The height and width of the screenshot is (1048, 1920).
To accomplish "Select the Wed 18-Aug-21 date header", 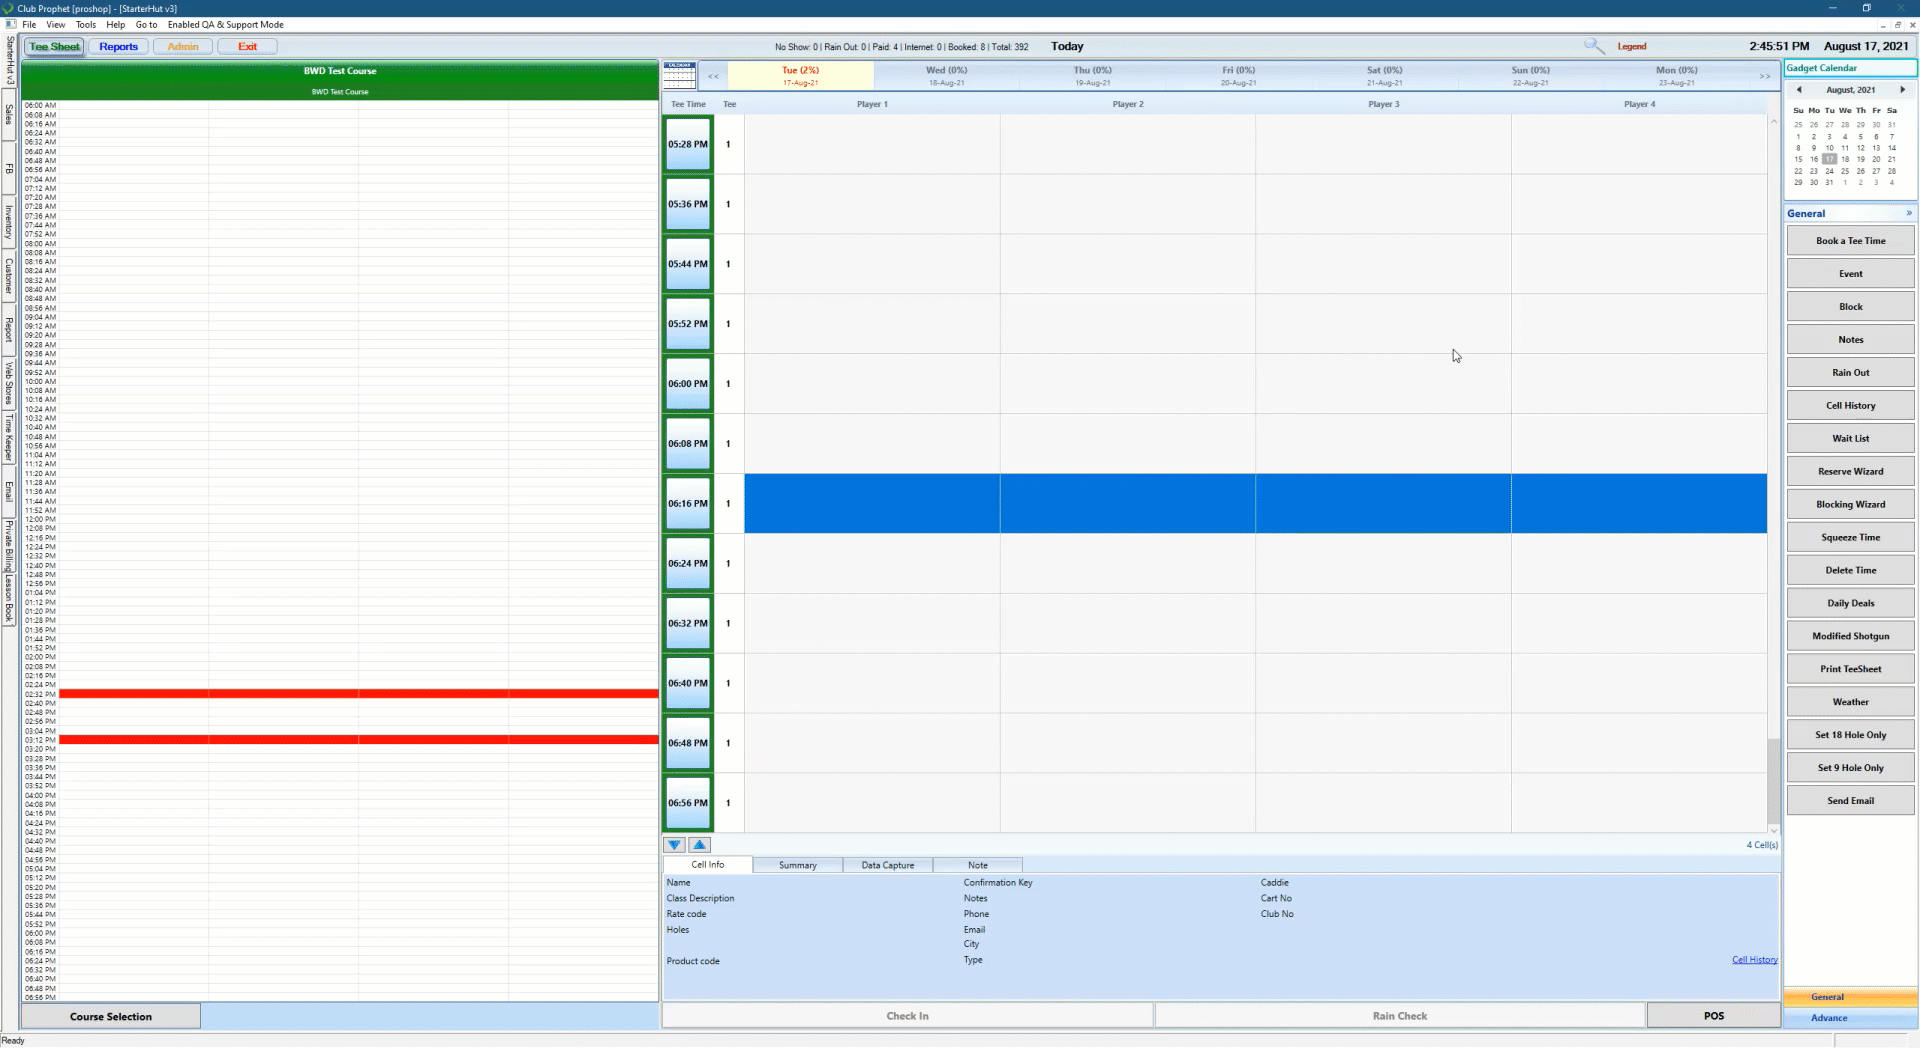I will tap(946, 76).
